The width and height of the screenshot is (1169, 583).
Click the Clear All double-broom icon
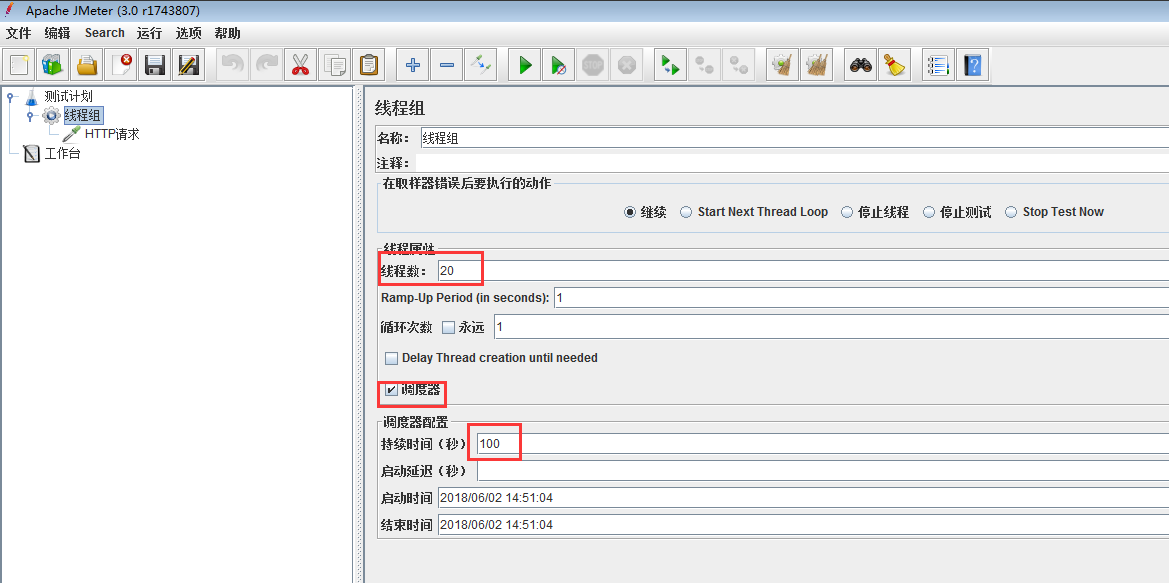coord(816,65)
